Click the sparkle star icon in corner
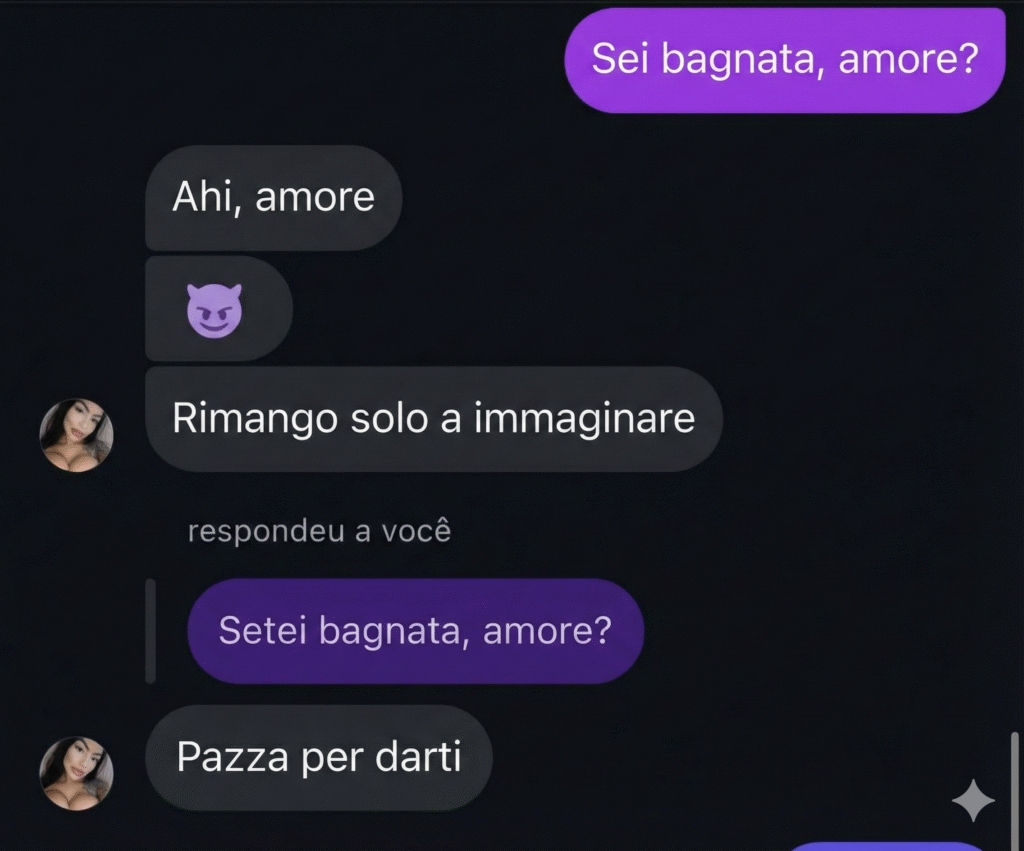 [973, 800]
